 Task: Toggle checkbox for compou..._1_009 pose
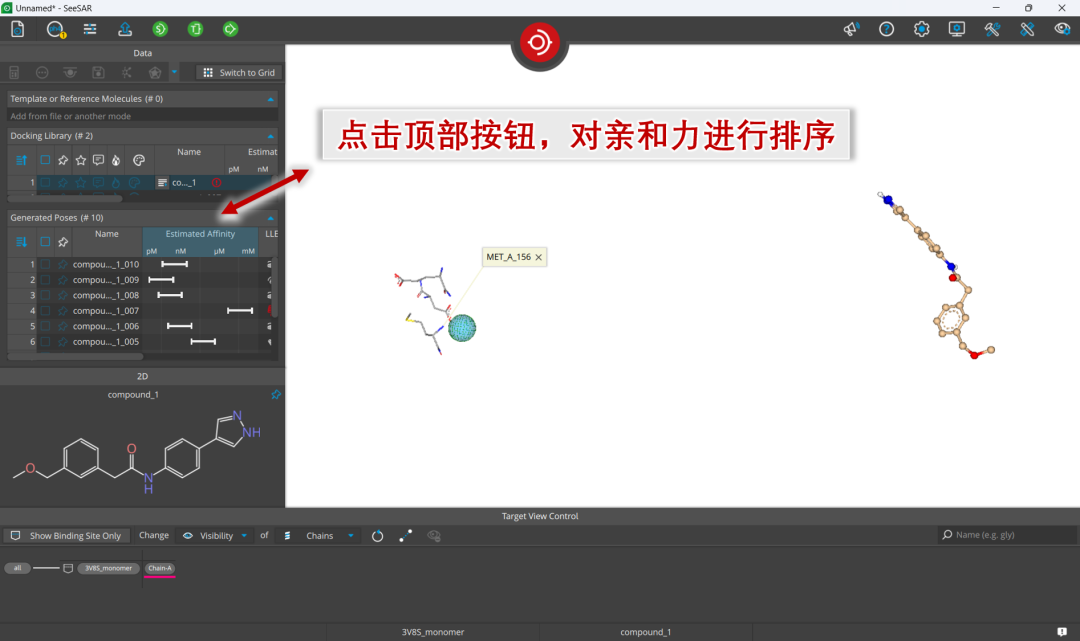(45, 280)
